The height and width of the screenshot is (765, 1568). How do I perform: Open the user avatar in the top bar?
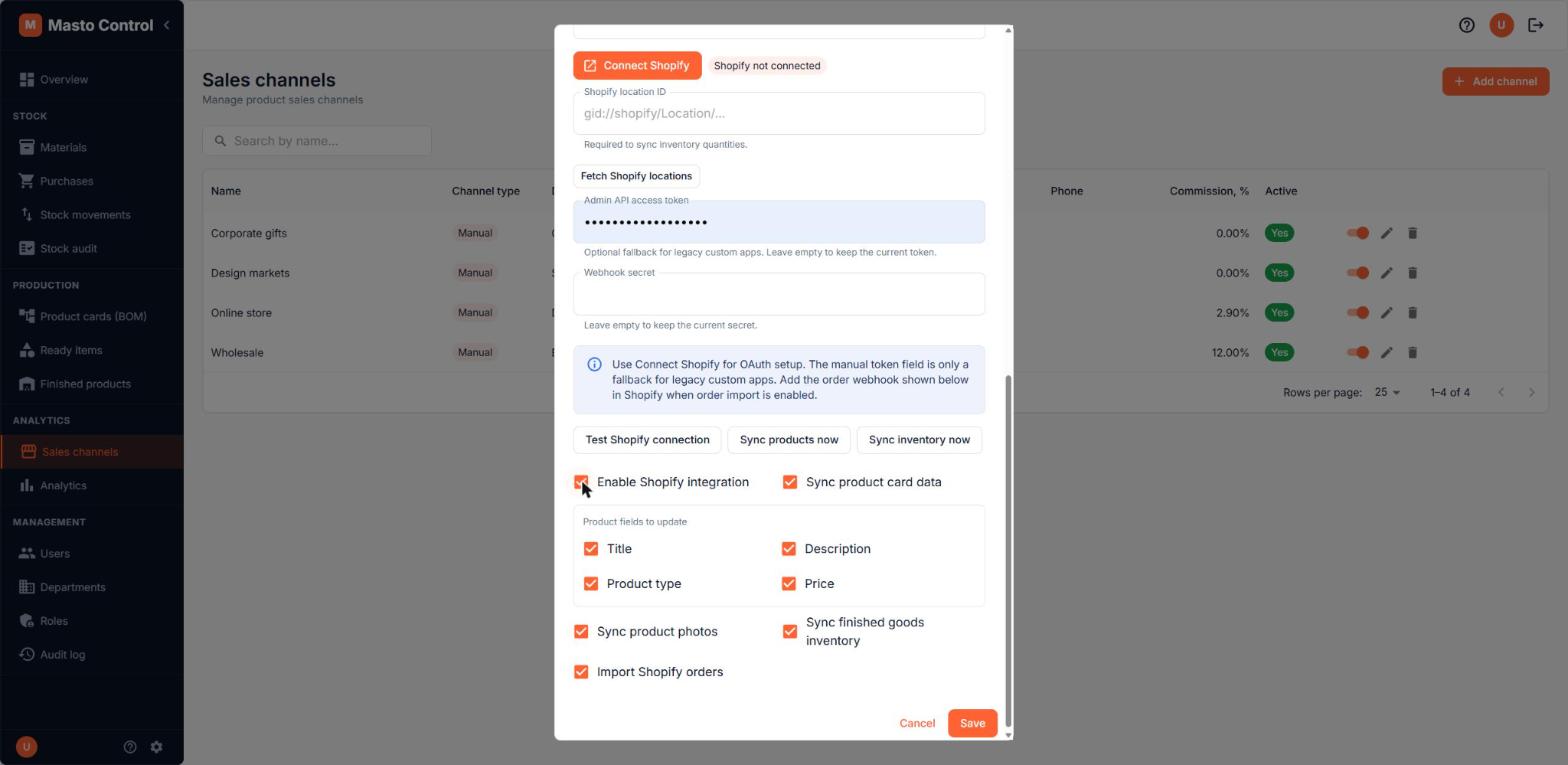tap(1501, 25)
